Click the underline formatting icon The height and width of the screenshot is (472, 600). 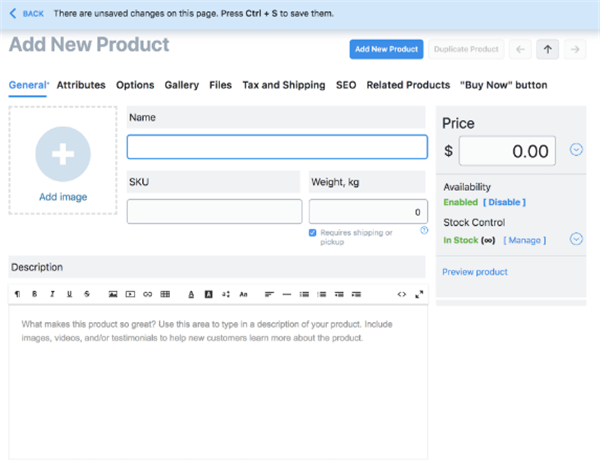tap(69, 294)
